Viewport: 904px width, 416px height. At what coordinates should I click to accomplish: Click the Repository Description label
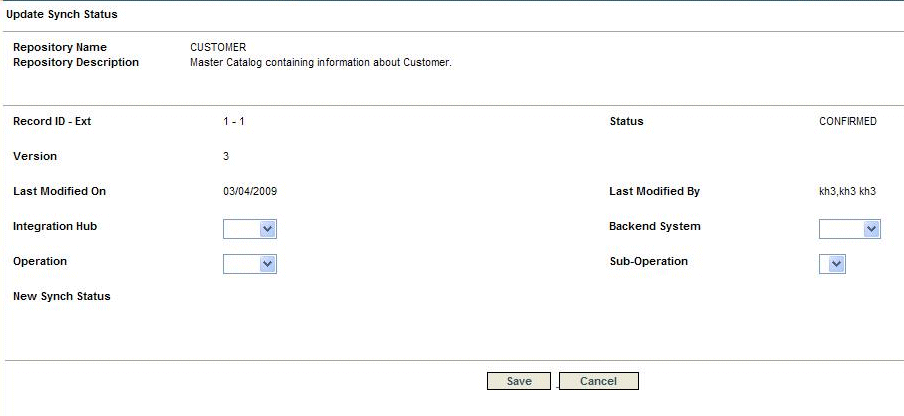[76, 62]
